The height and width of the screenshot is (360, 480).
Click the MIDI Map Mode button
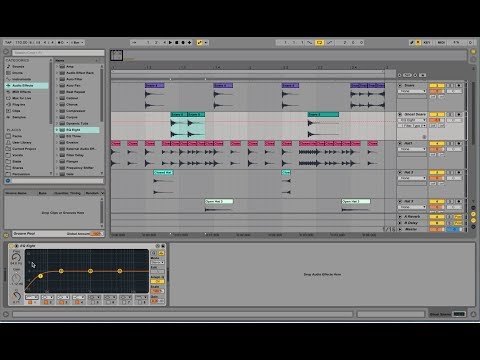click(441, 43)
